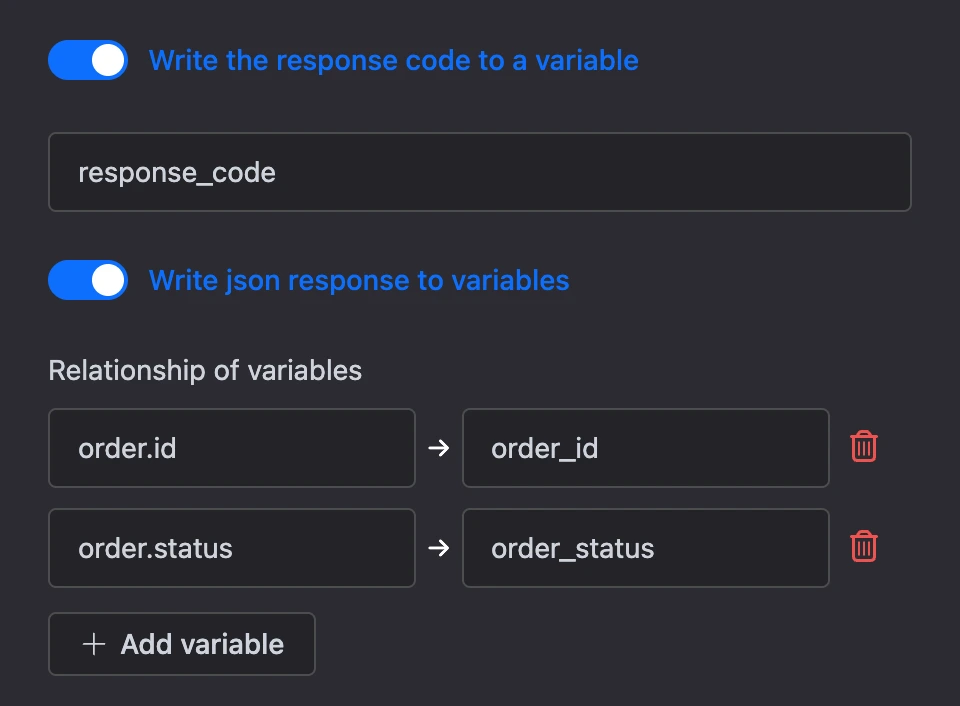This screenshot has width=960, height=706.
Task: Delete the order.id variable mapping row
Action: click(x=863, y=446)
